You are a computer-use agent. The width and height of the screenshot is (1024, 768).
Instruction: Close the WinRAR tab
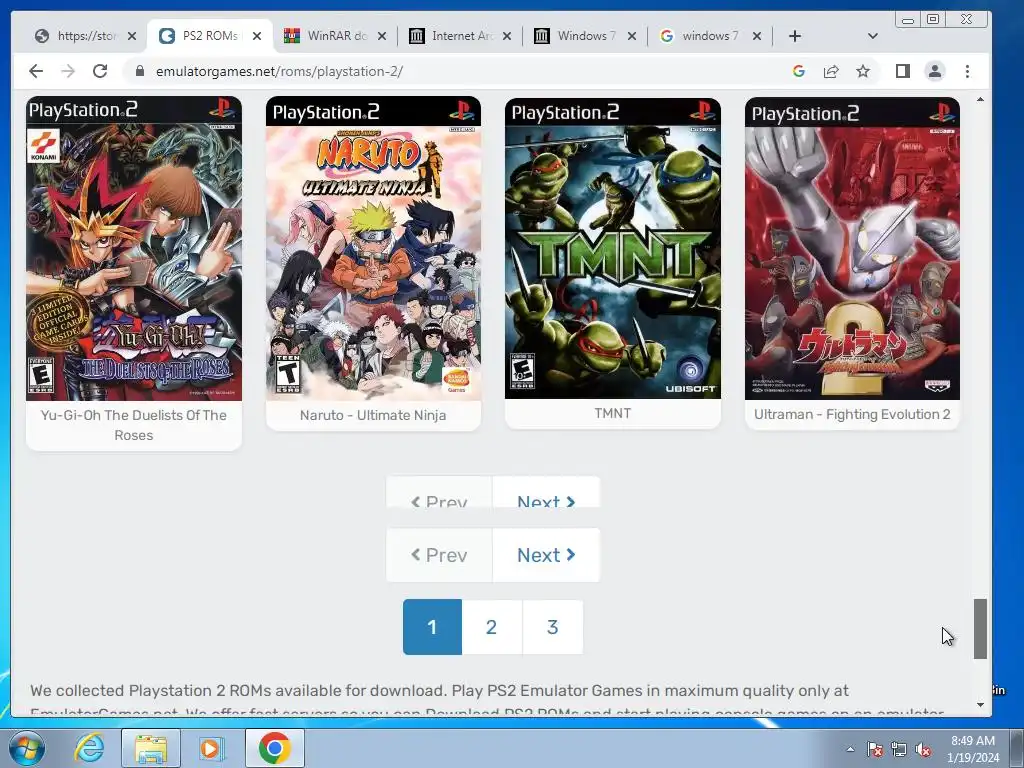pyautogui.click(x=382, y=36)
